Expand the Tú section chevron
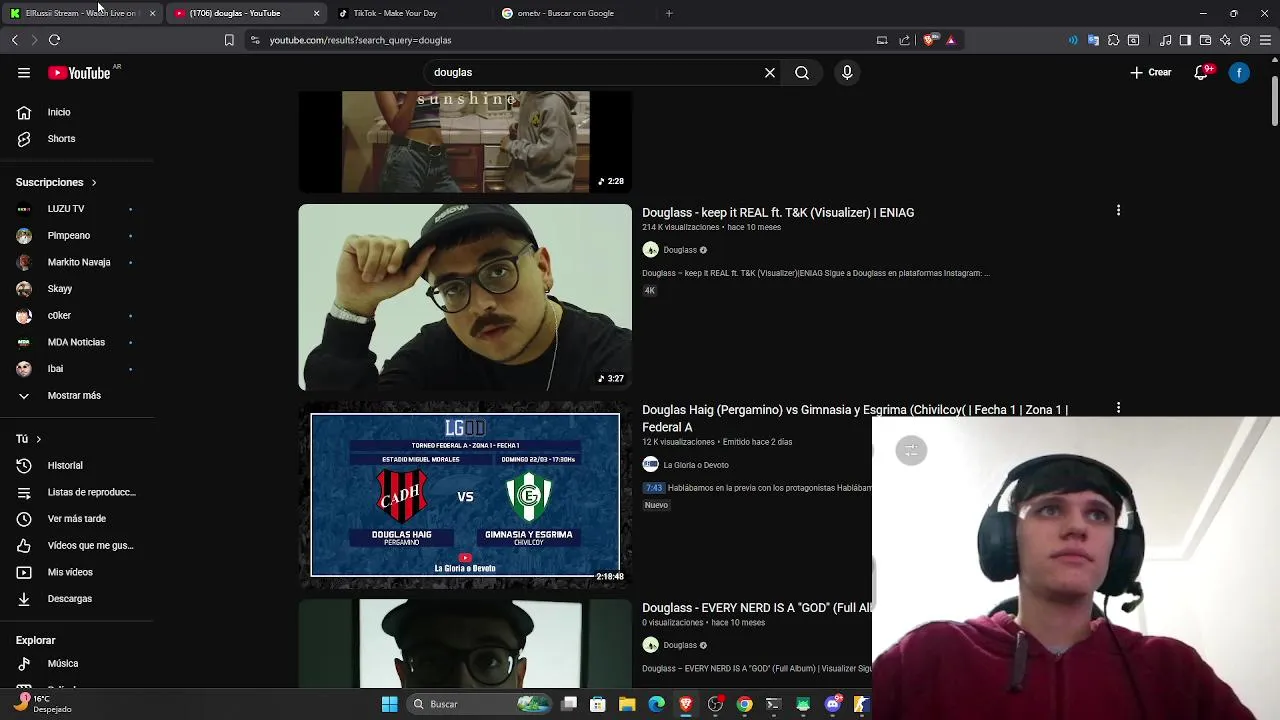 38,439
